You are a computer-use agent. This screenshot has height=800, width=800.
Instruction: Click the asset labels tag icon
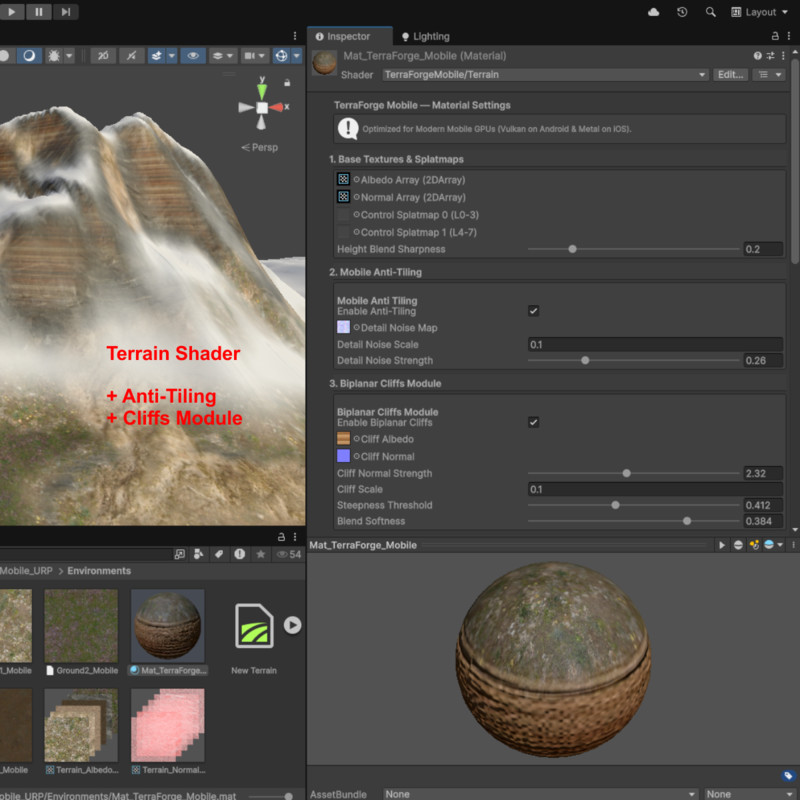[x=788, y=776]
